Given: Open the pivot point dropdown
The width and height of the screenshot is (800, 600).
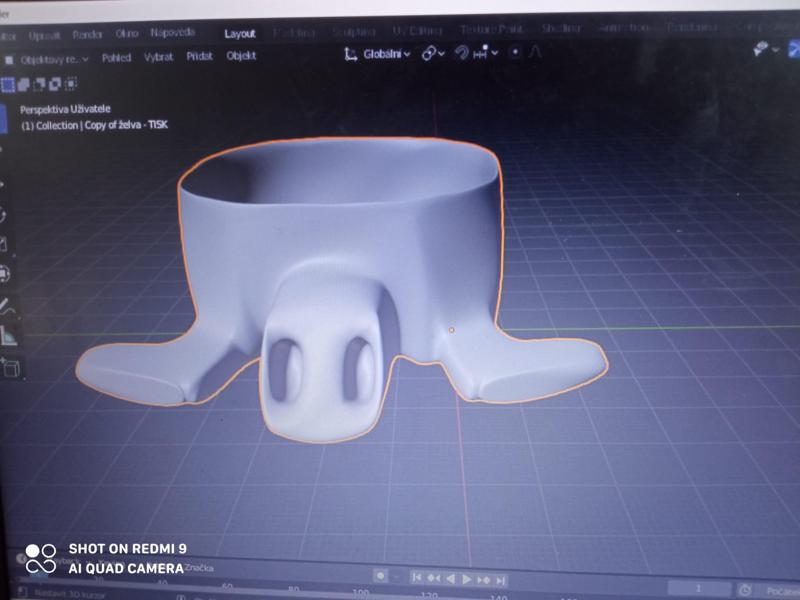Looking at the screenshot, I should 431,54.
